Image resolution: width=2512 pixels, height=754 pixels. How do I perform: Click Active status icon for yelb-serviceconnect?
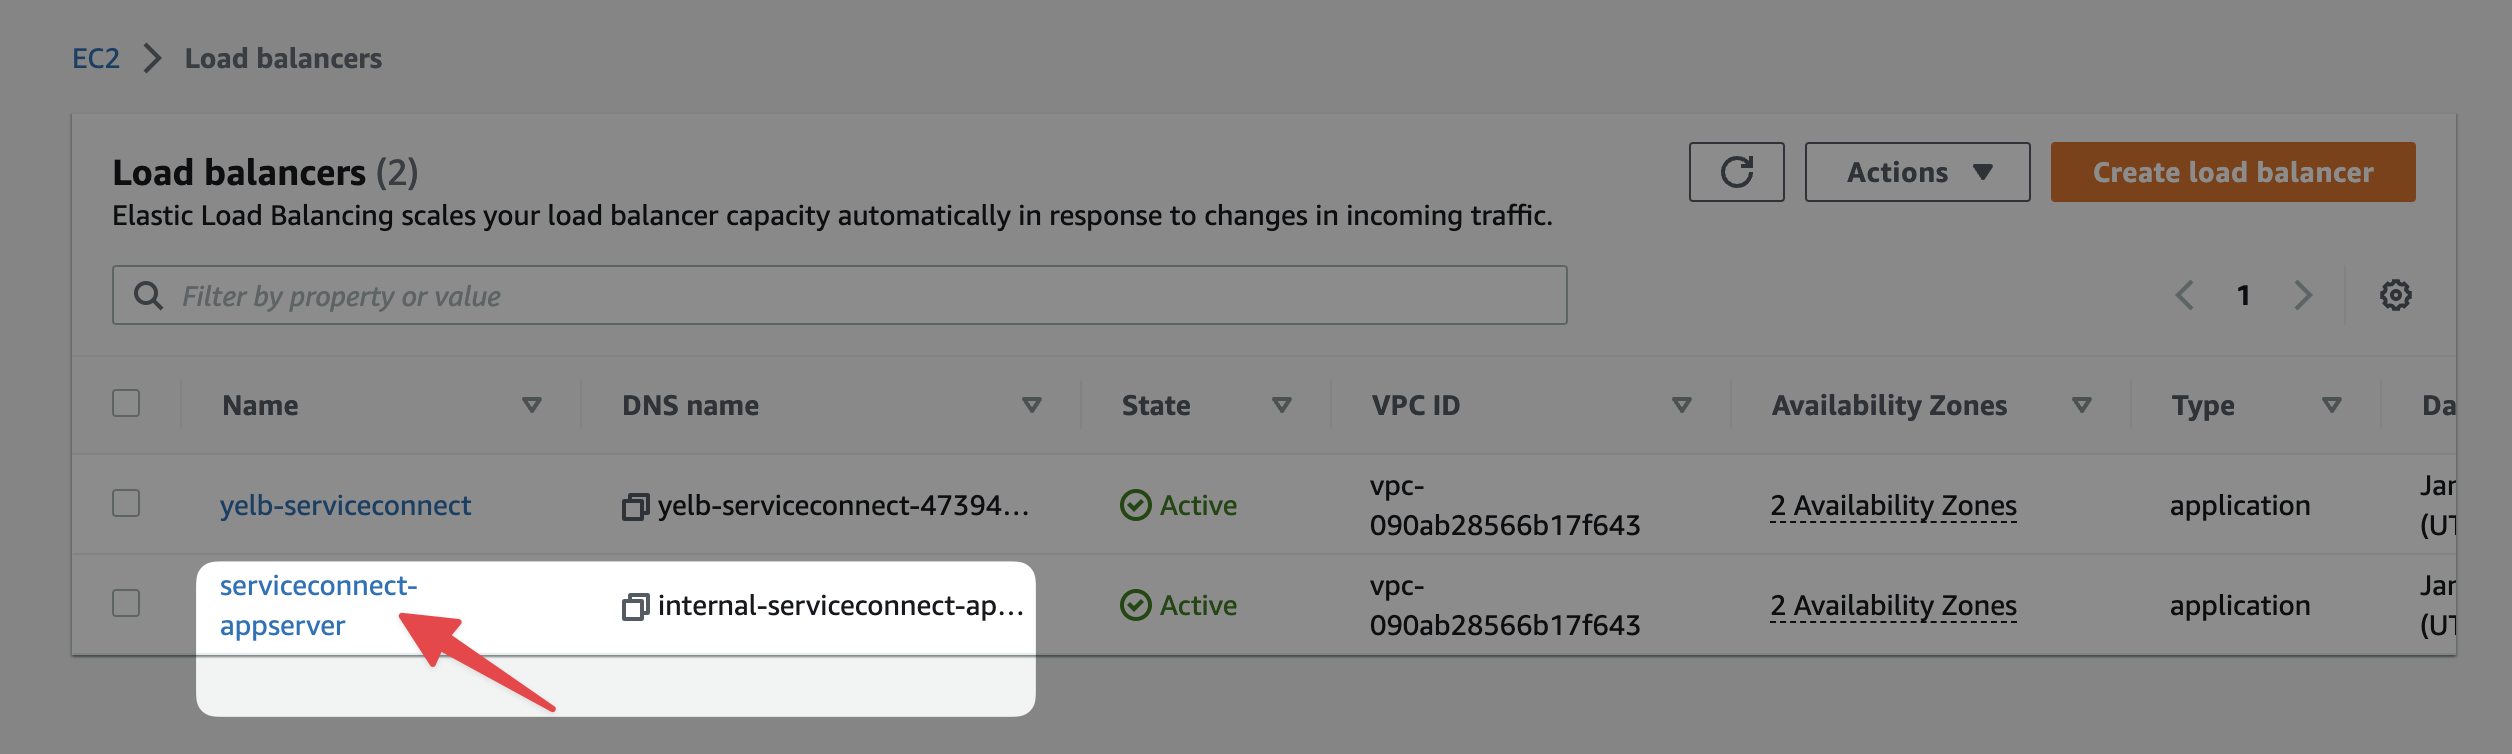tap(1135, 505)
